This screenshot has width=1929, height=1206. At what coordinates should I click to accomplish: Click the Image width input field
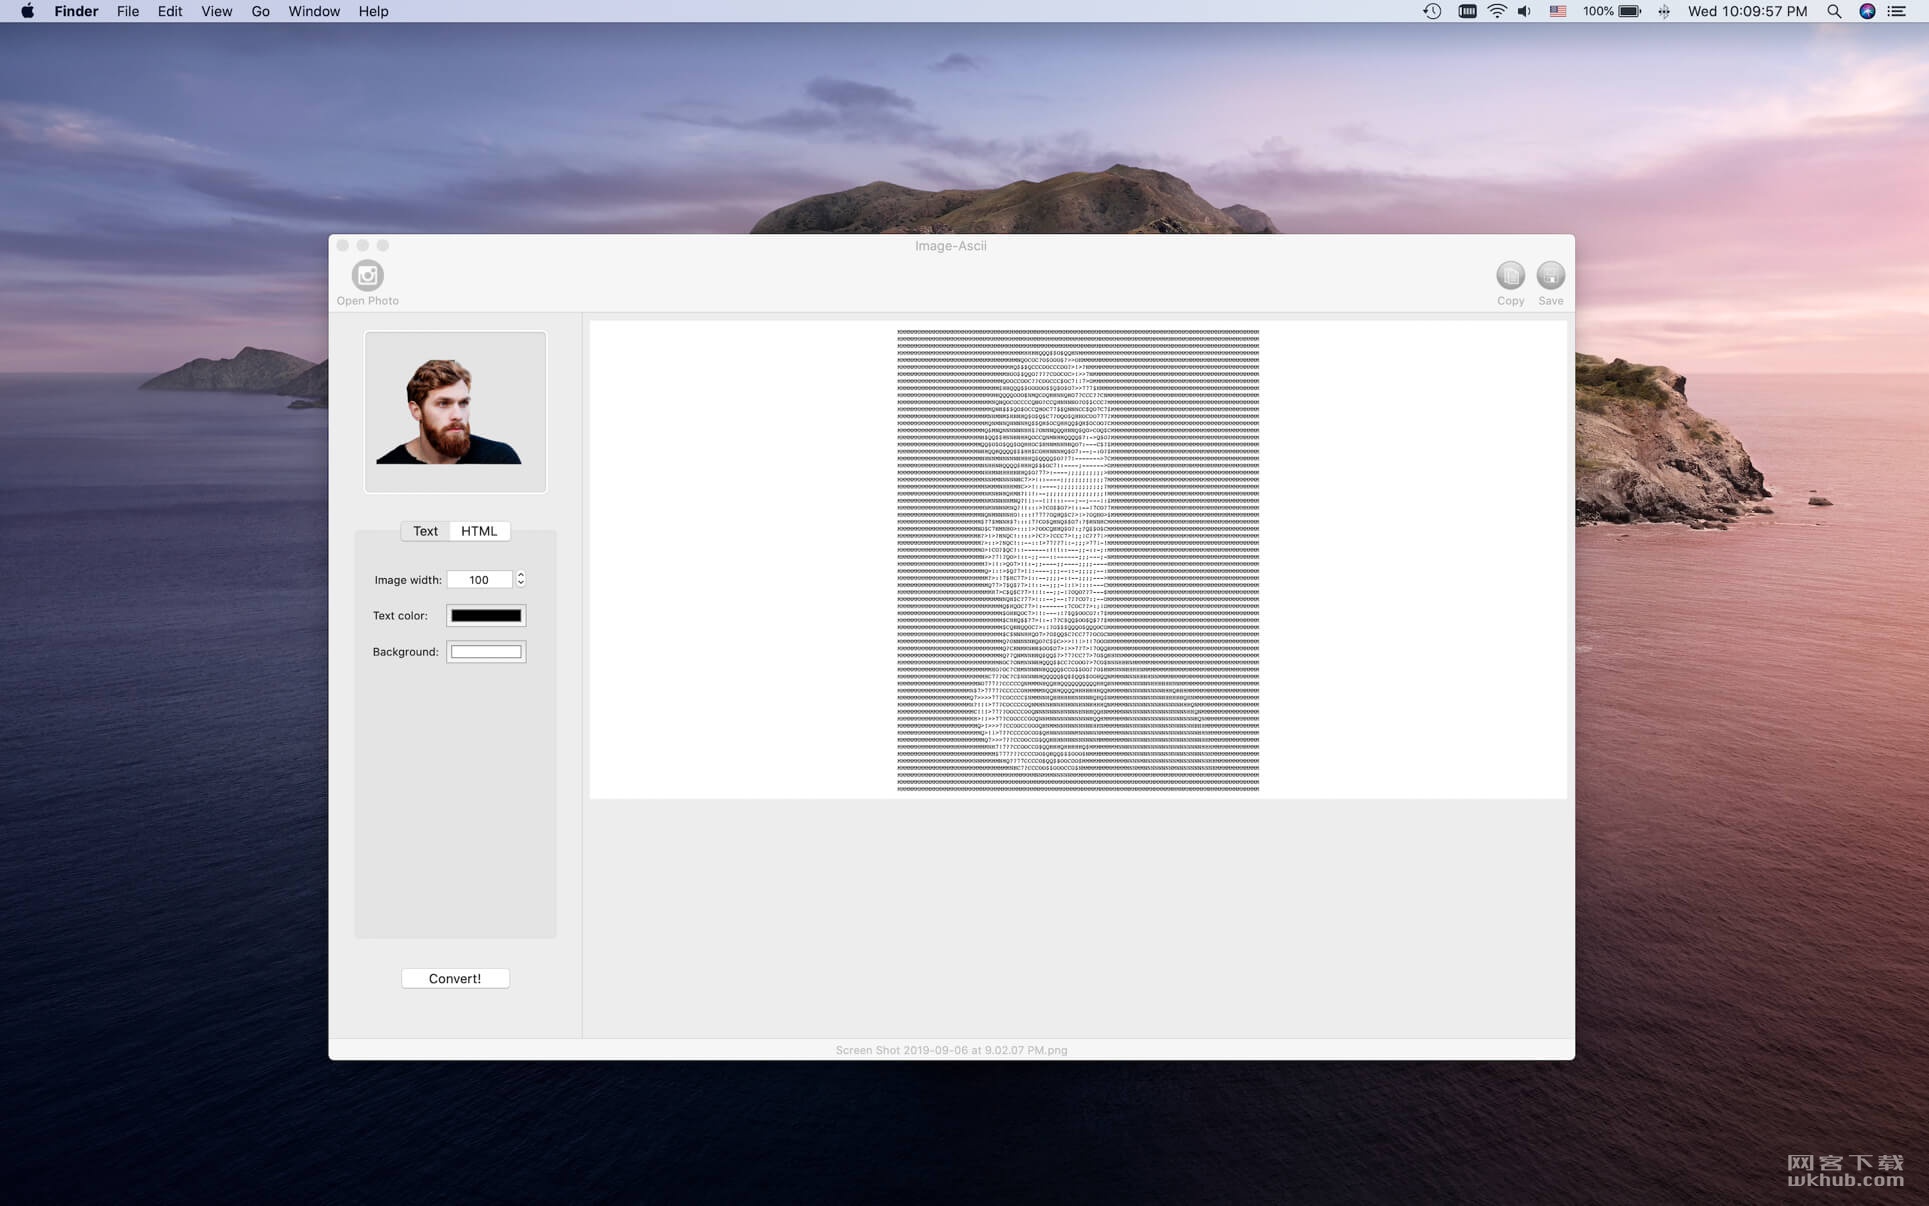tap(479, 580)
